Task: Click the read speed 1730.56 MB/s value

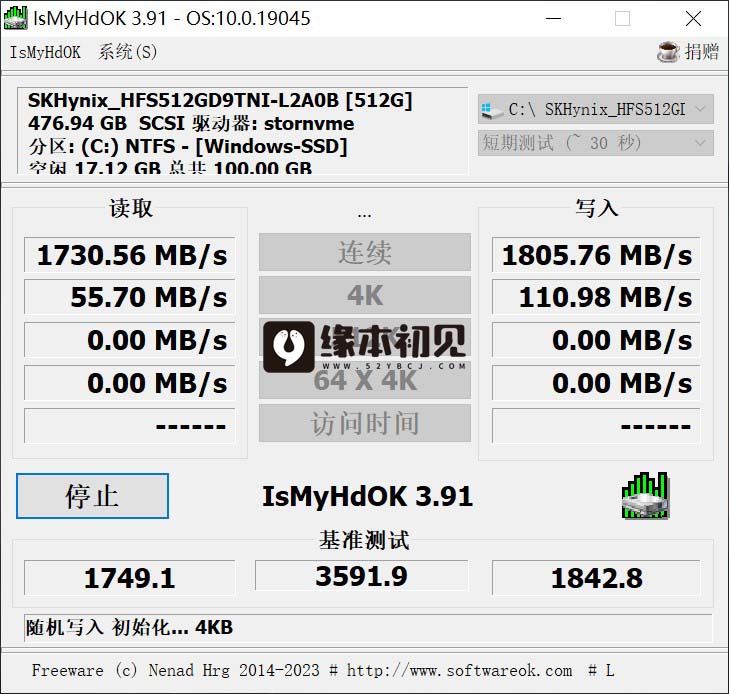Action: click(130, 255)
